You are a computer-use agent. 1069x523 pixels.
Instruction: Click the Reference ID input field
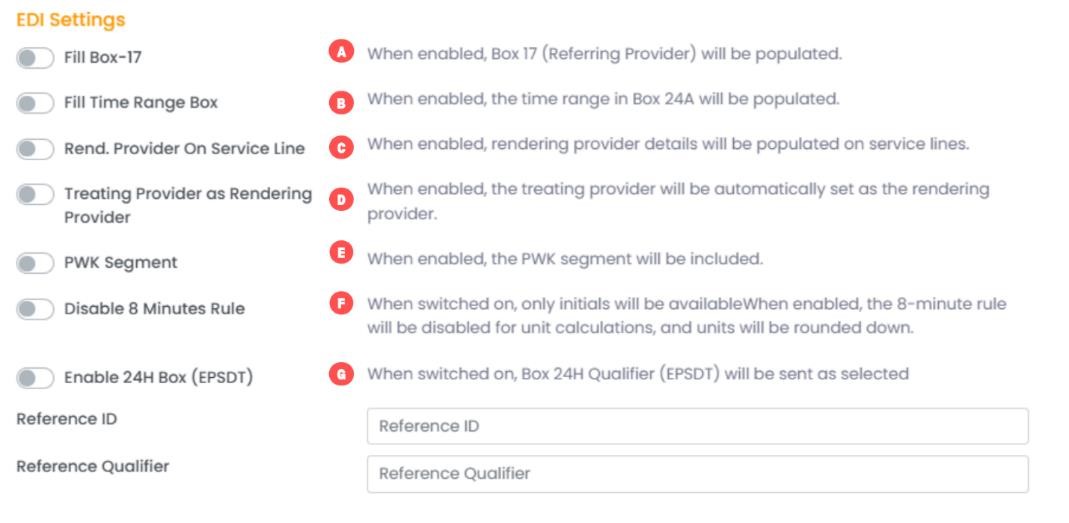(697, 426)
